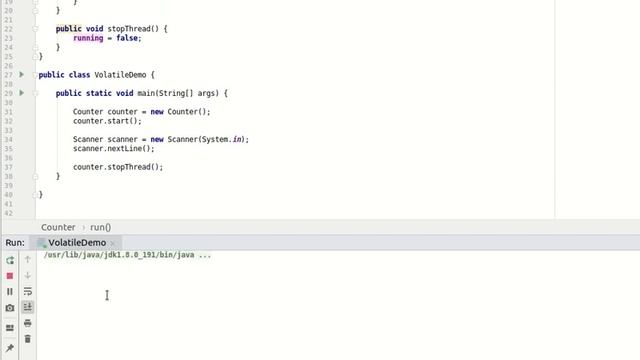Go down the stack trace with down arrow
Viewport: 640px width, 360px height.
coord(27,275)
